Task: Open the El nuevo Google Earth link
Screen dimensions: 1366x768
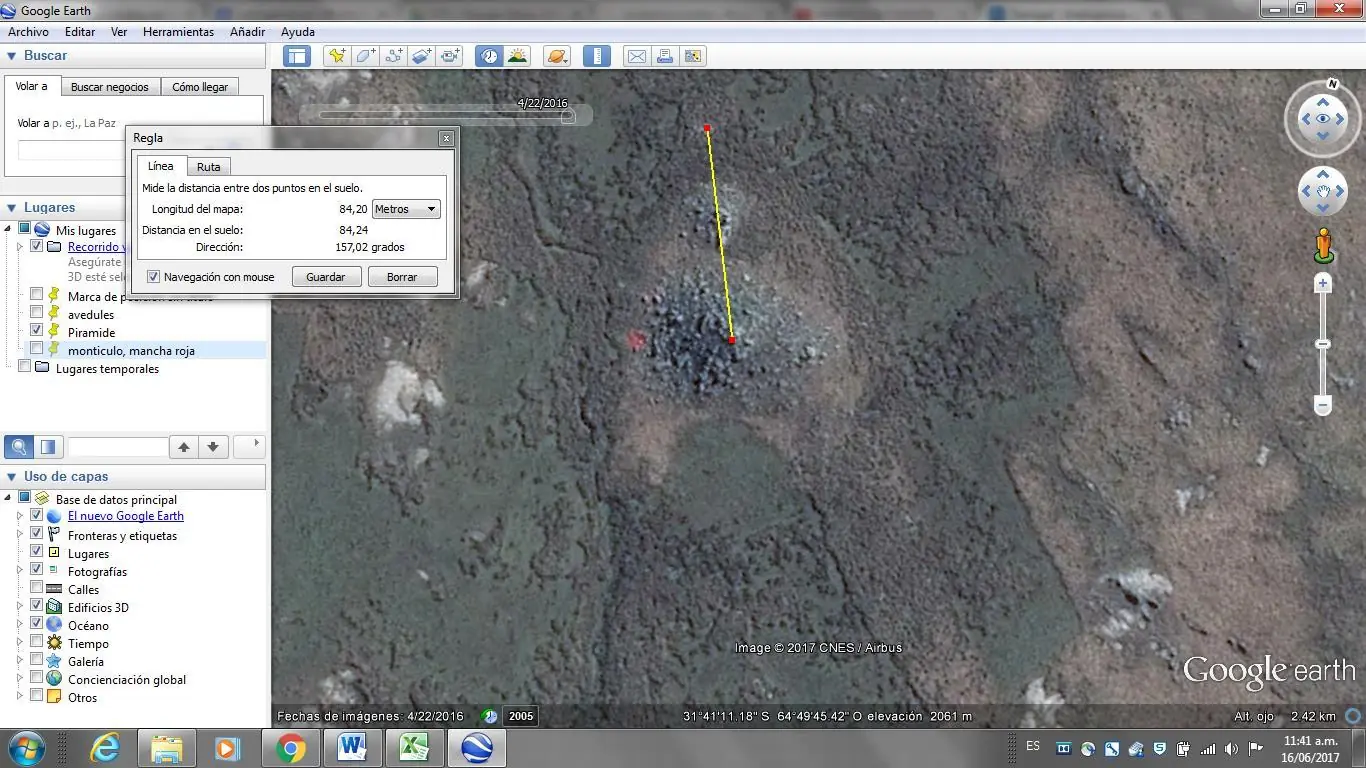Action: (x=126, y=516)
